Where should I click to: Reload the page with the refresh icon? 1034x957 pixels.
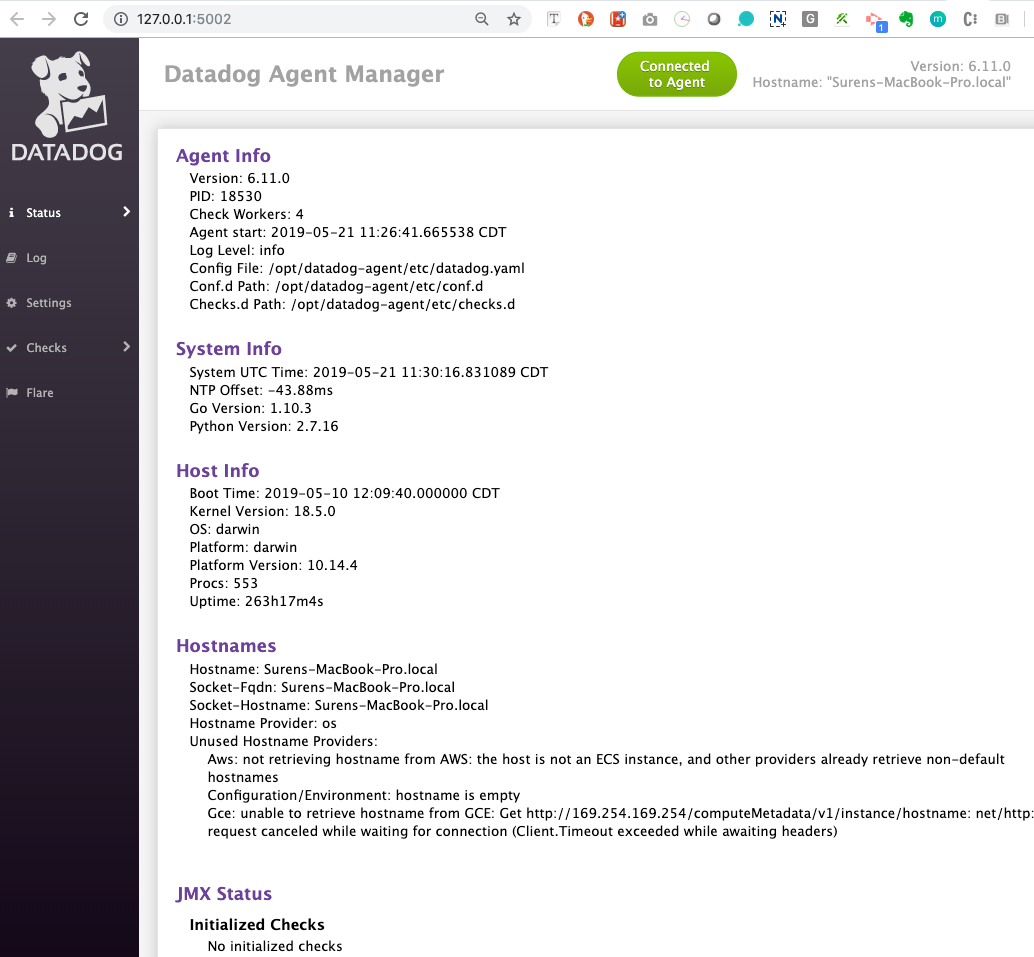81,19
